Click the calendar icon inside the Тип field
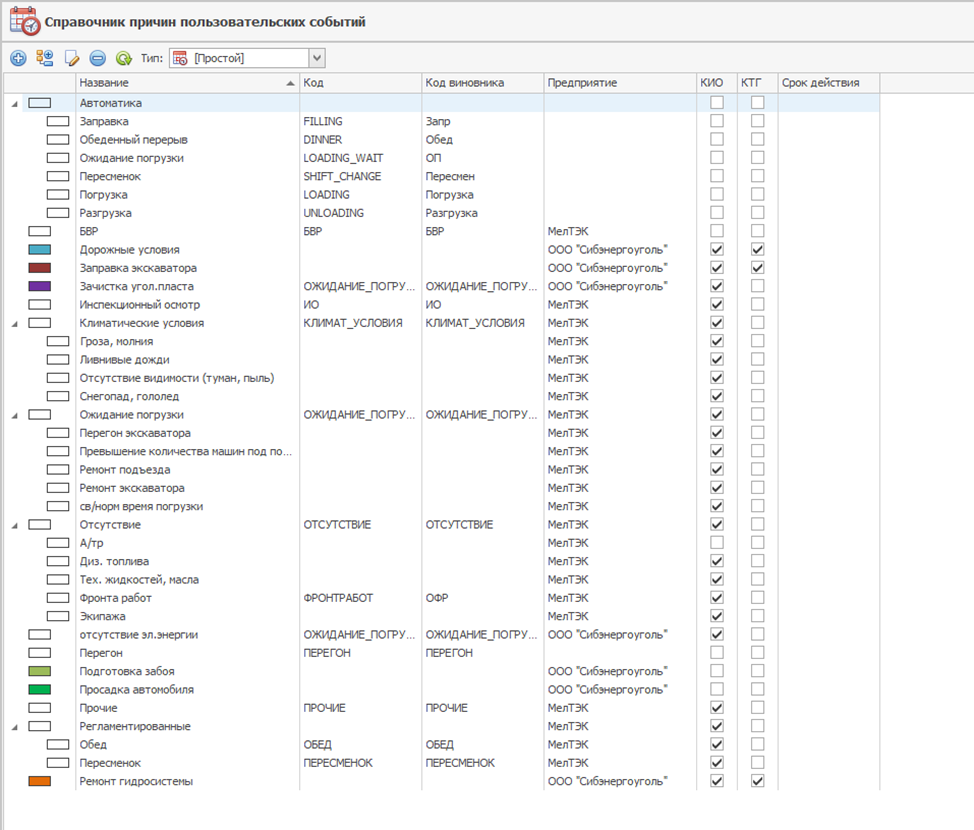The image size is (974, 830). pos(181,59)
